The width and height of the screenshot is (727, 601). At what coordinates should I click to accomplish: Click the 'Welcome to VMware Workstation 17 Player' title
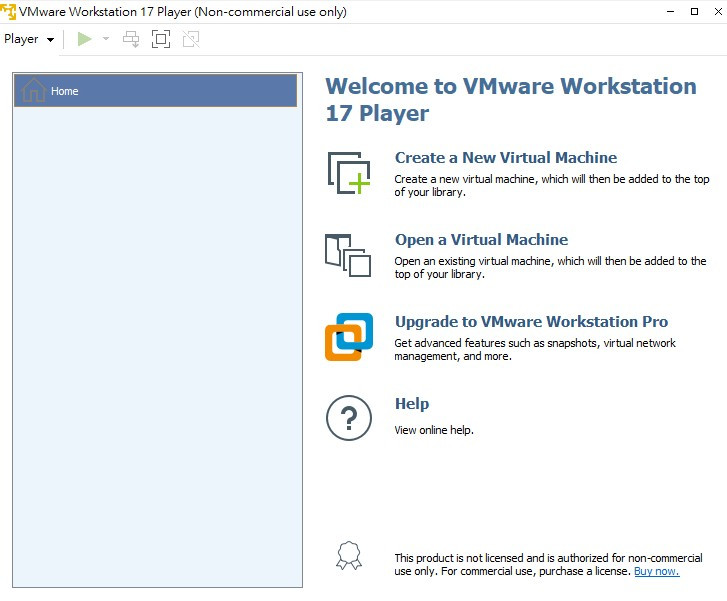(511, 100)
